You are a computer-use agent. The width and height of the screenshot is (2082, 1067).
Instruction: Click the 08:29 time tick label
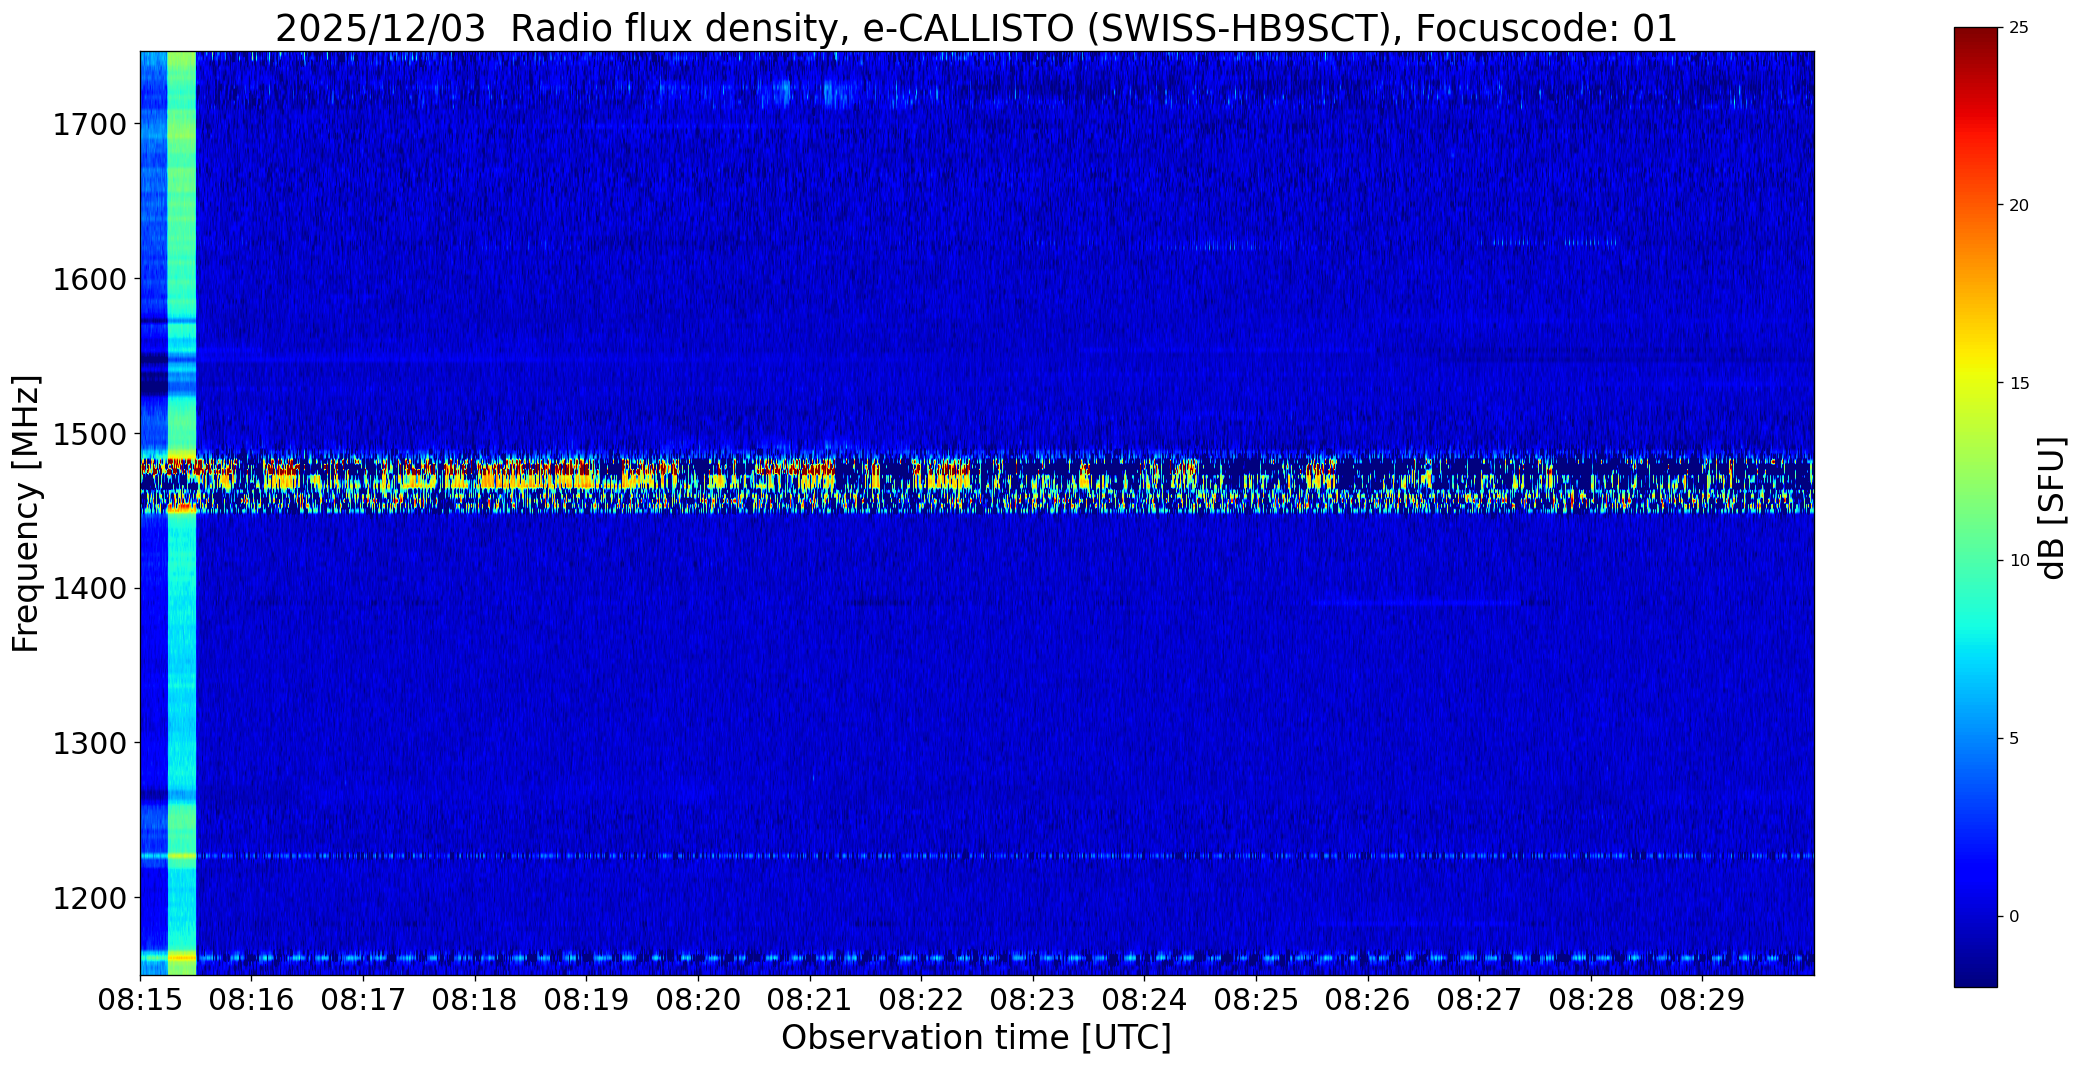tap(1703, 1000)
